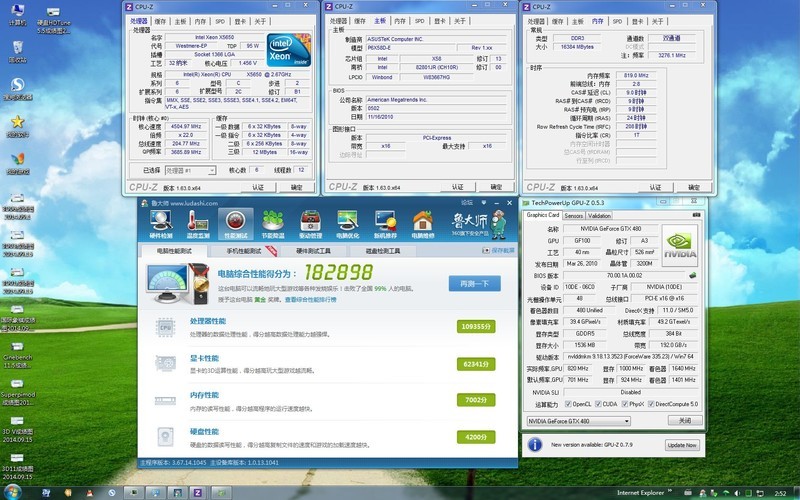
Task: Switch to 磁盘检测工具 tab in Ludashi
Action: (x=383, y=251)
